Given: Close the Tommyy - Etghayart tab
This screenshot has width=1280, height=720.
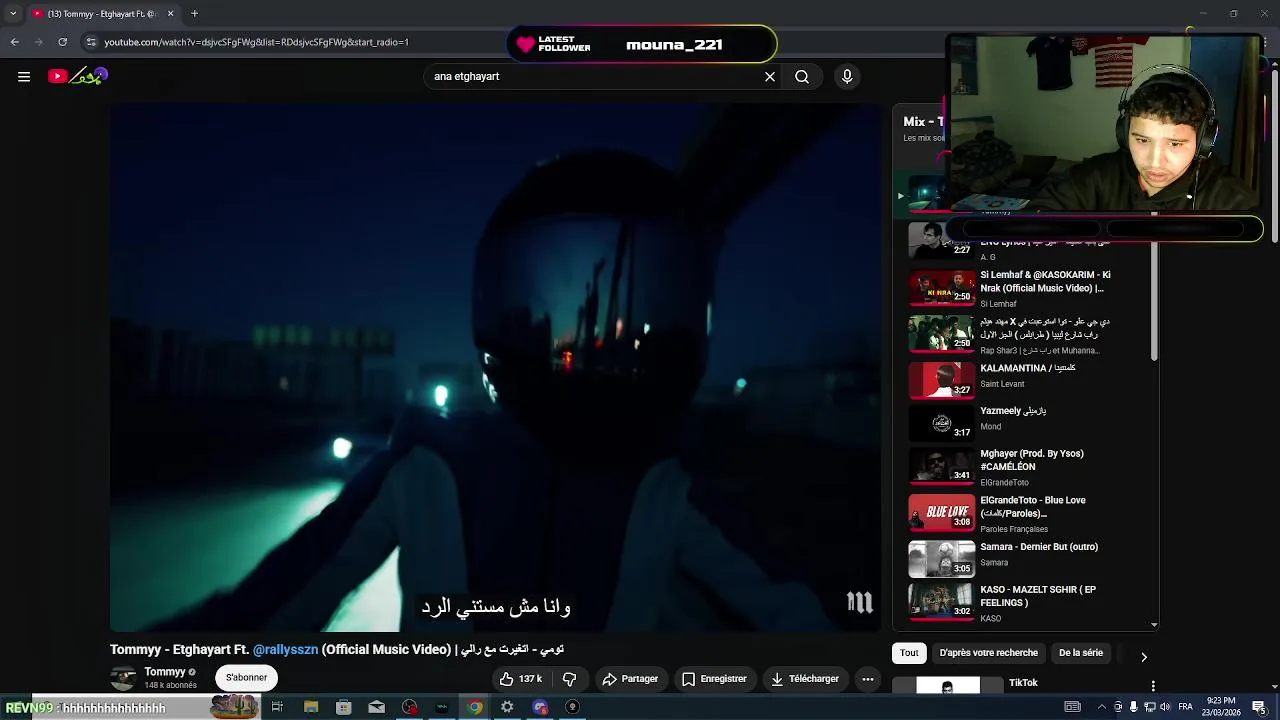Looking at the screenshot, I should pos(170,13).
